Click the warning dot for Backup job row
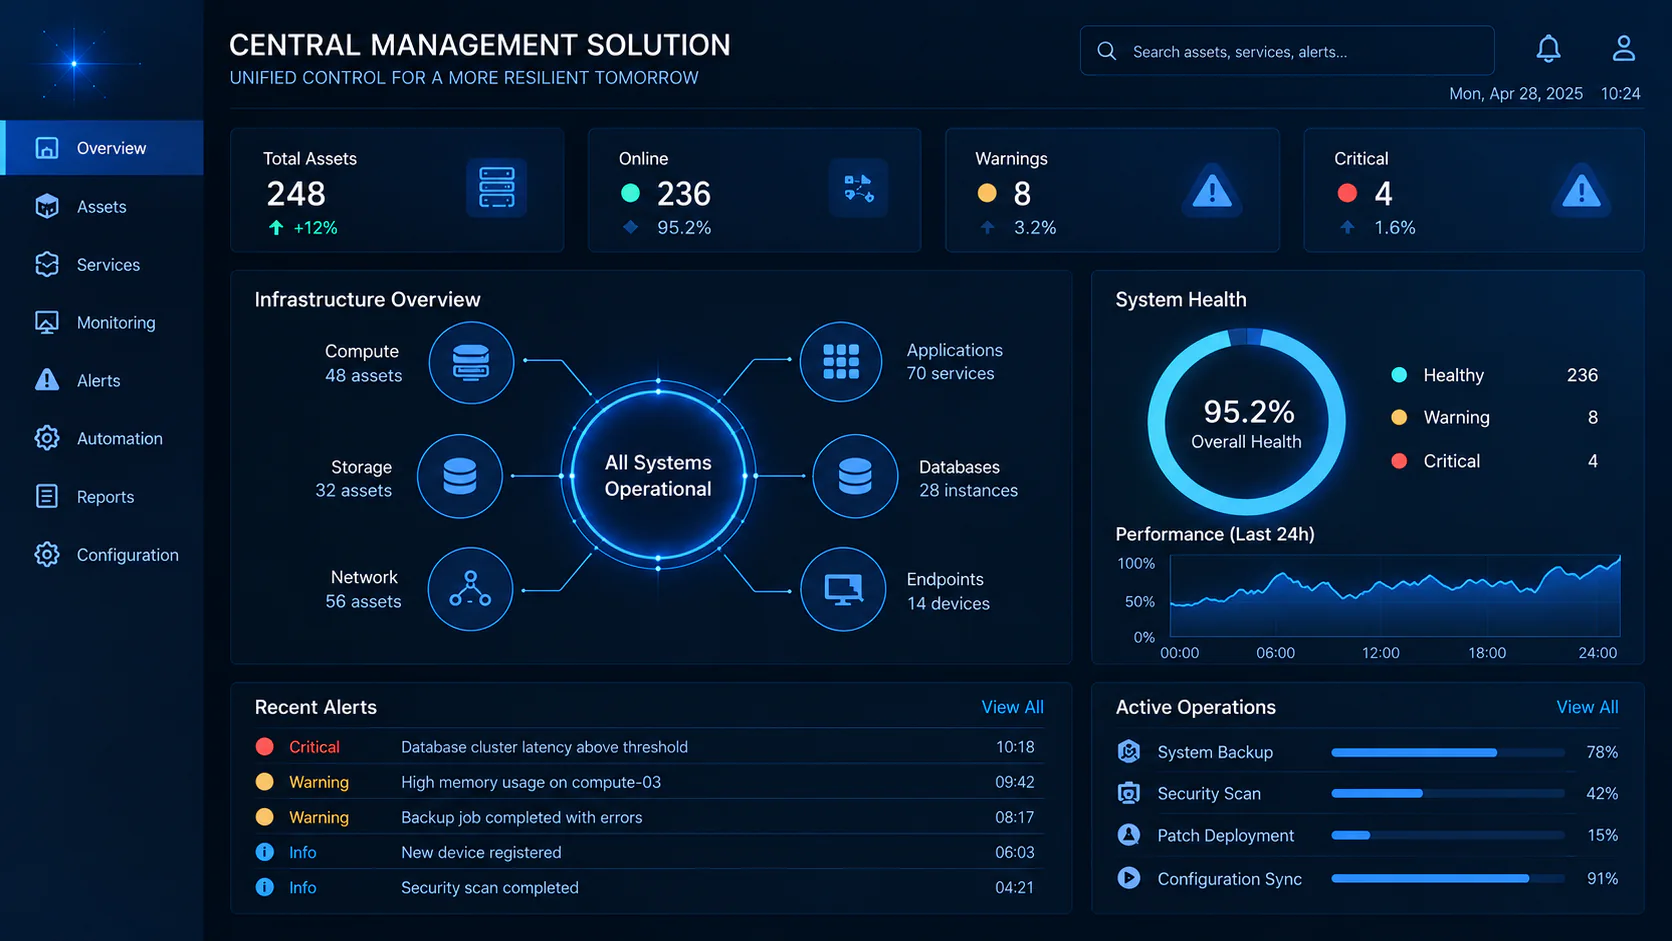Image resolution: width=1672 pixels, height=941 pixels. [x=264, y=816]
